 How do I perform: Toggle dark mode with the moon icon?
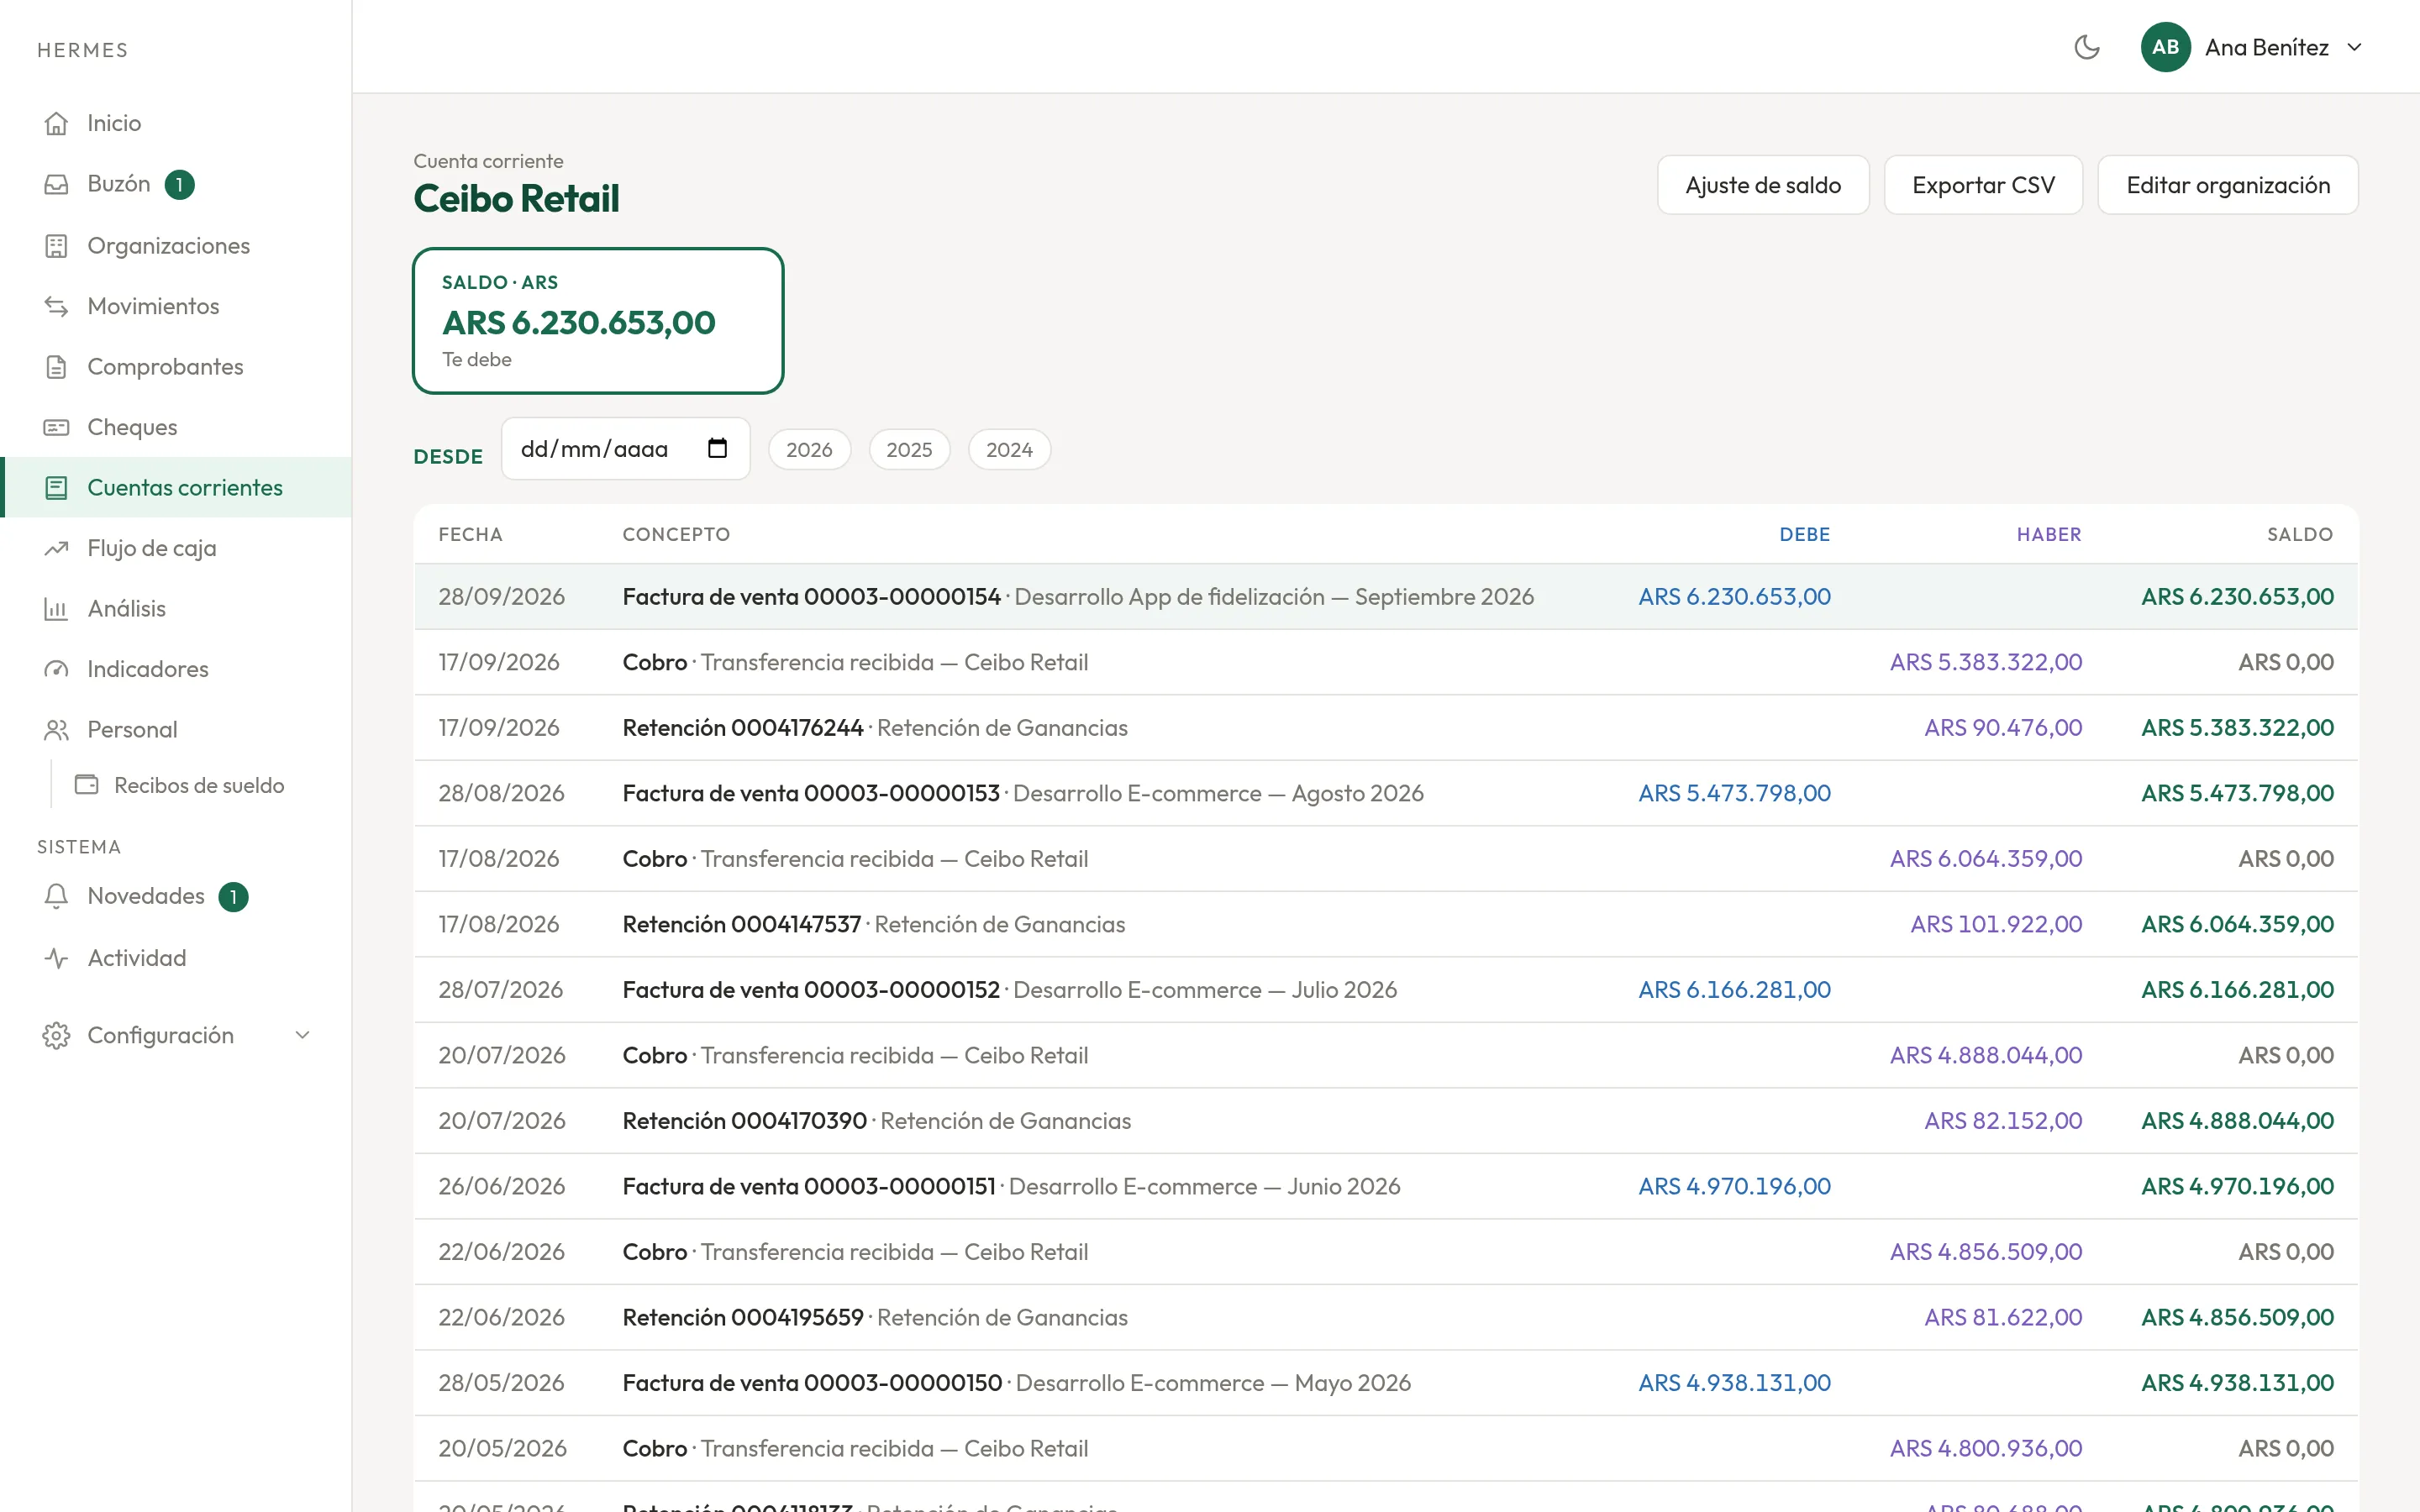tap(2087, 47)
